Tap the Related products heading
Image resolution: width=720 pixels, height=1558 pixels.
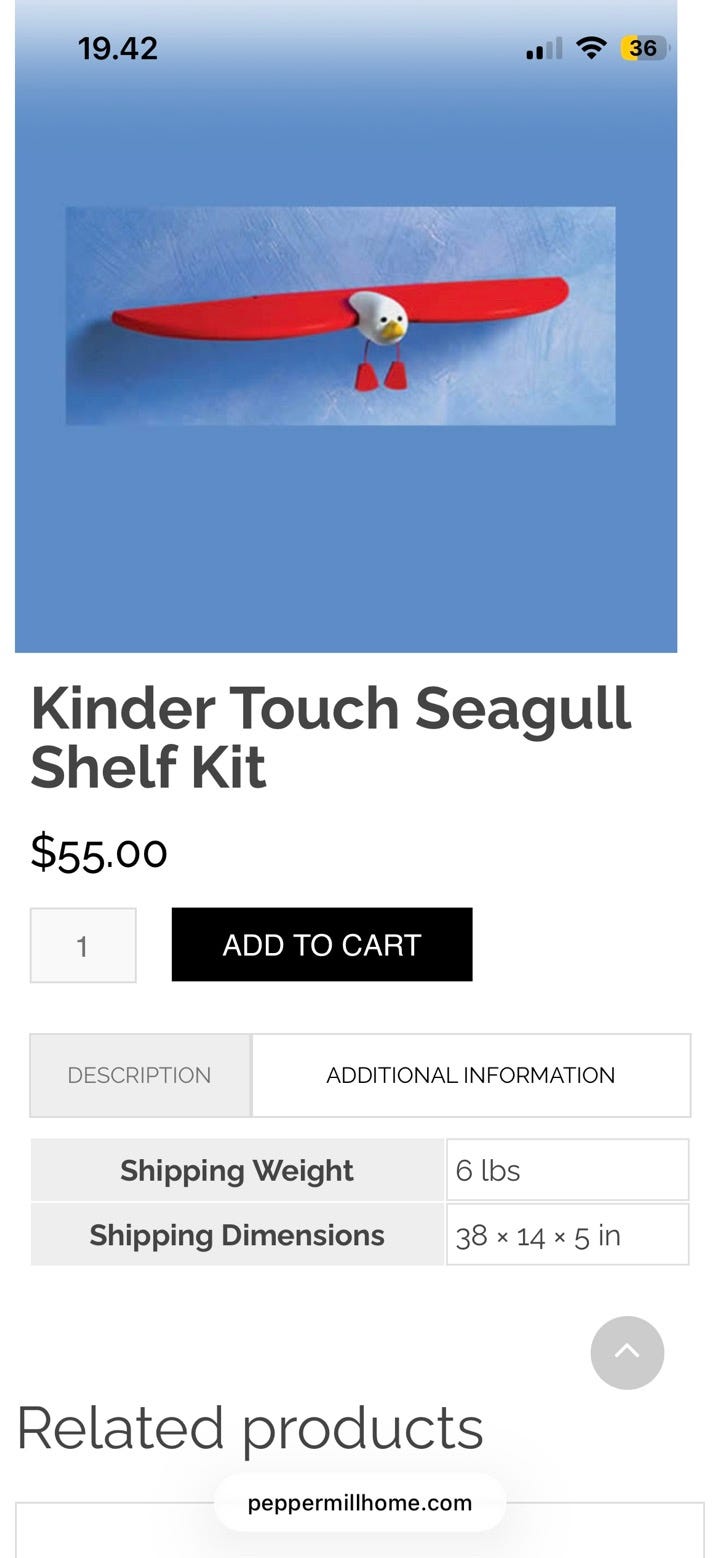(250, 1427)
